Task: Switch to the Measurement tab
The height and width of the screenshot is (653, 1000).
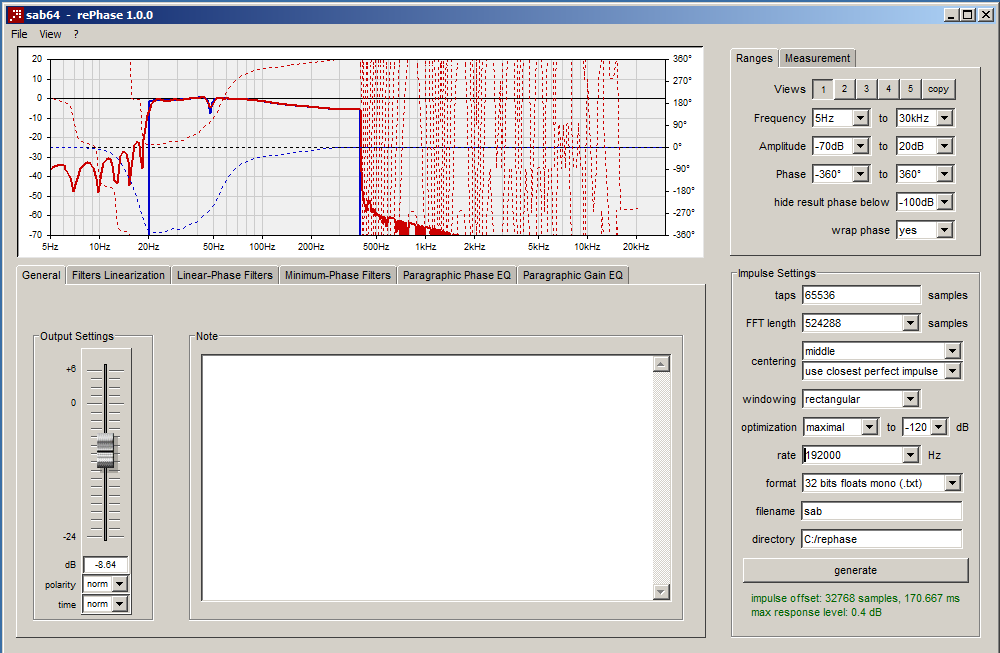Action: 817,58
